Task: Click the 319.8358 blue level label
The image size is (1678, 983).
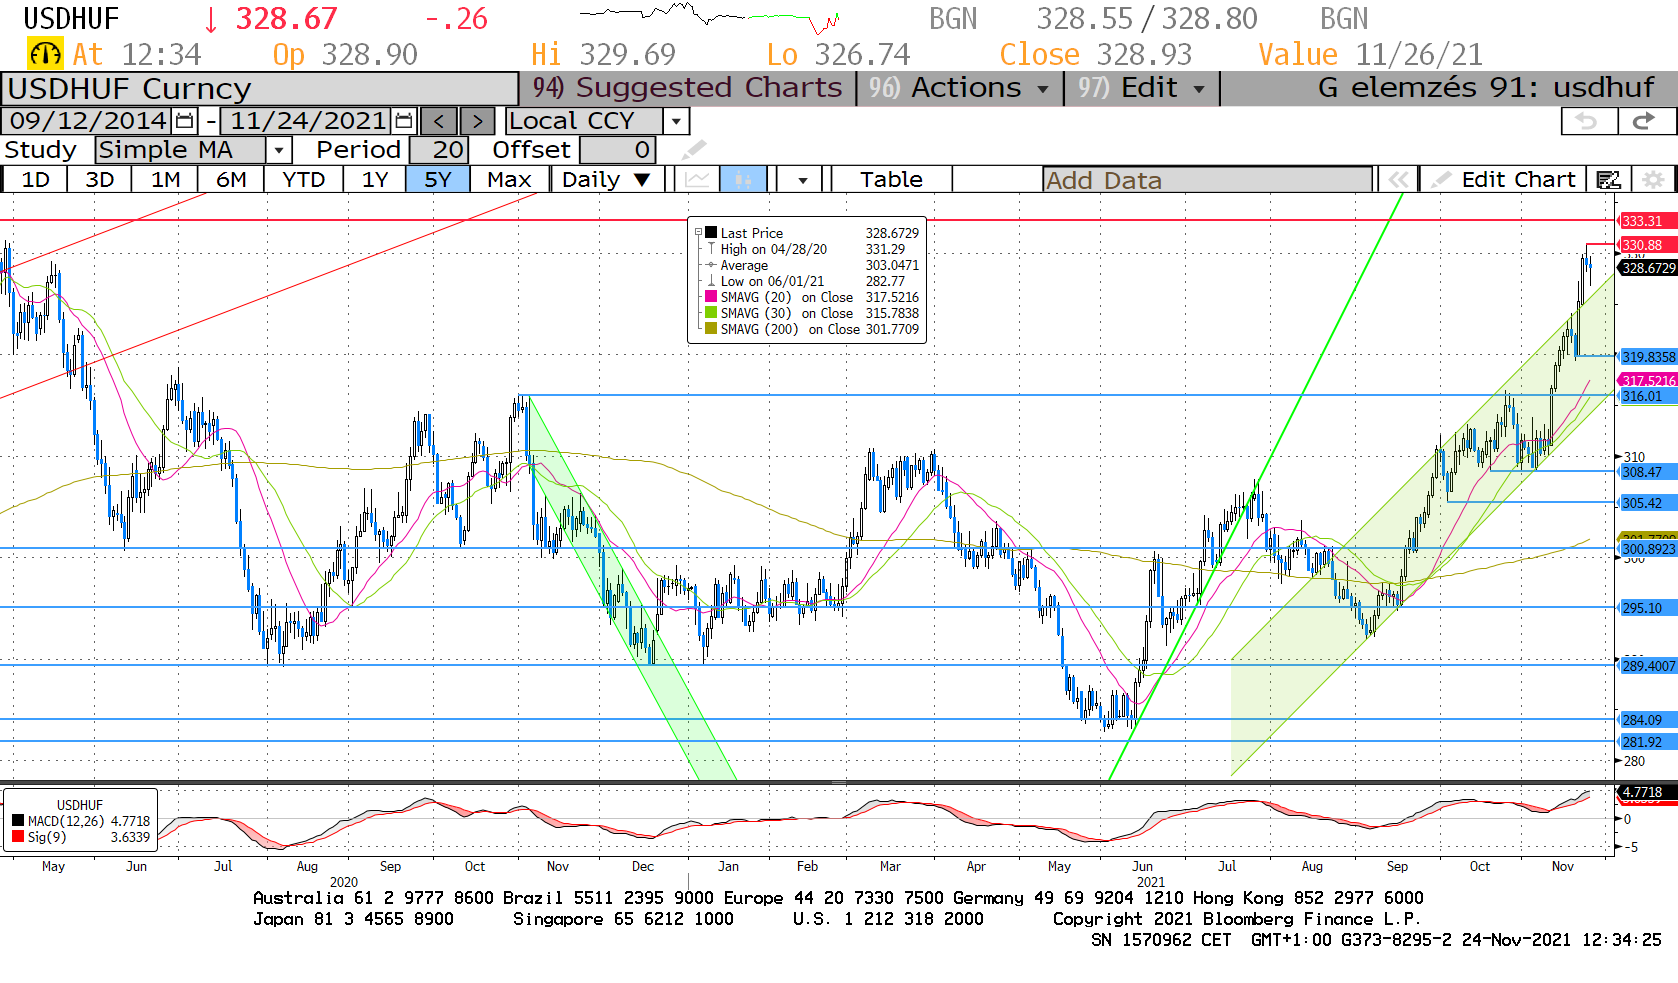Action: tap(1648, 357)
